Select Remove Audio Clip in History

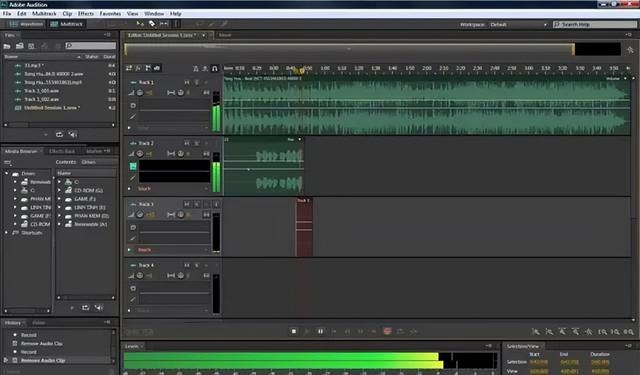[43, 360]
